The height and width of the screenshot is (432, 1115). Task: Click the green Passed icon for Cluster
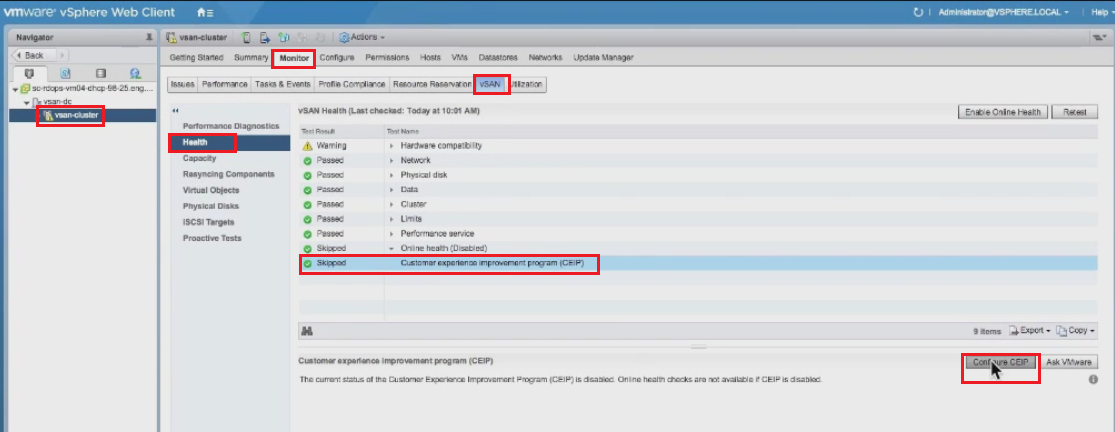307,204
